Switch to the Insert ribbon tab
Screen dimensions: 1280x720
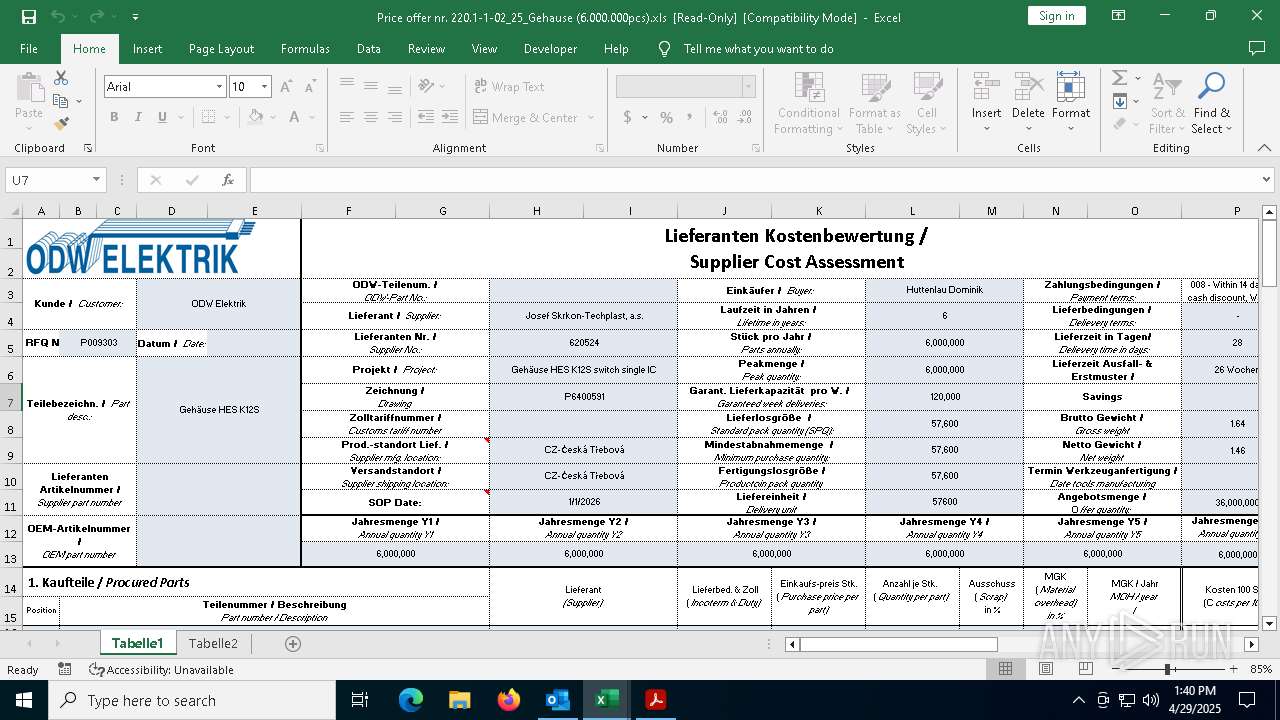[x=147, y=49]
